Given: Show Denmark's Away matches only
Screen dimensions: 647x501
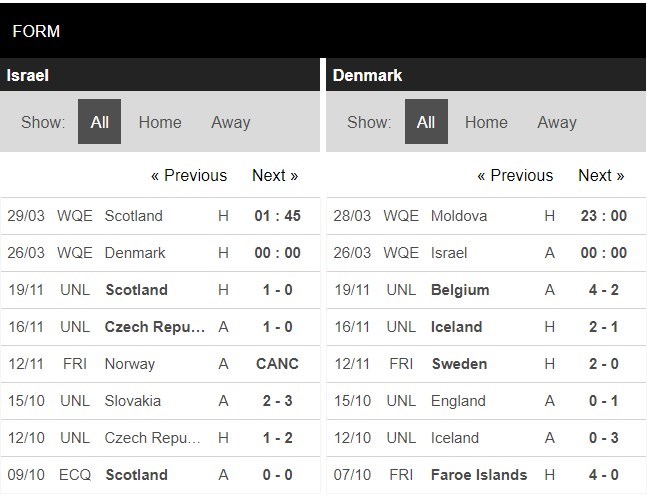Looking at the screenshot, I should (x=557, y=122).
